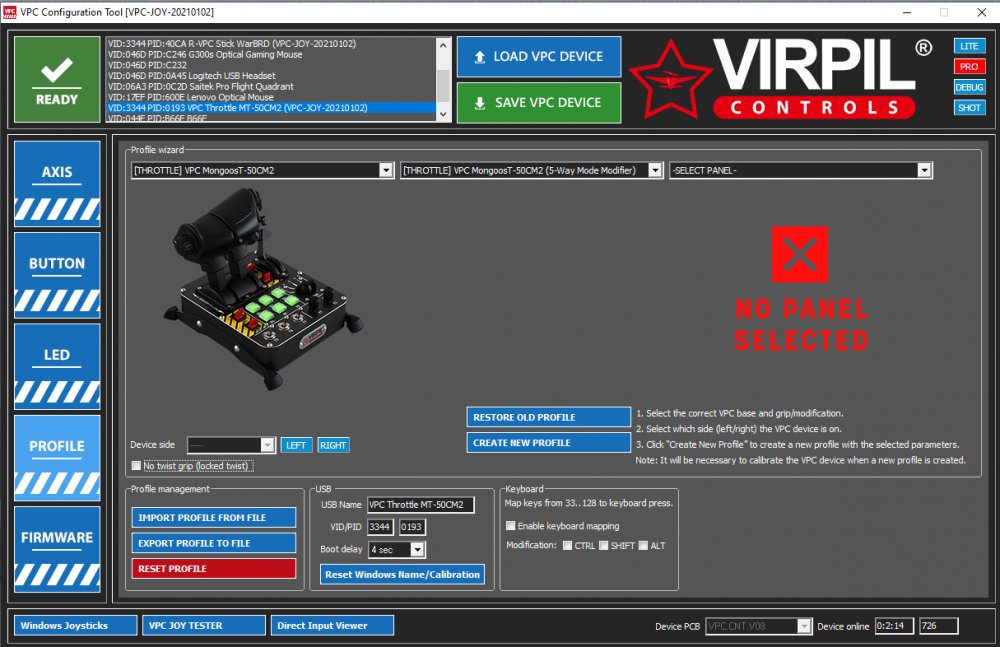The image size is (1000, 647).
Task: Open the Device side dropdown
Action: point(230,445)
